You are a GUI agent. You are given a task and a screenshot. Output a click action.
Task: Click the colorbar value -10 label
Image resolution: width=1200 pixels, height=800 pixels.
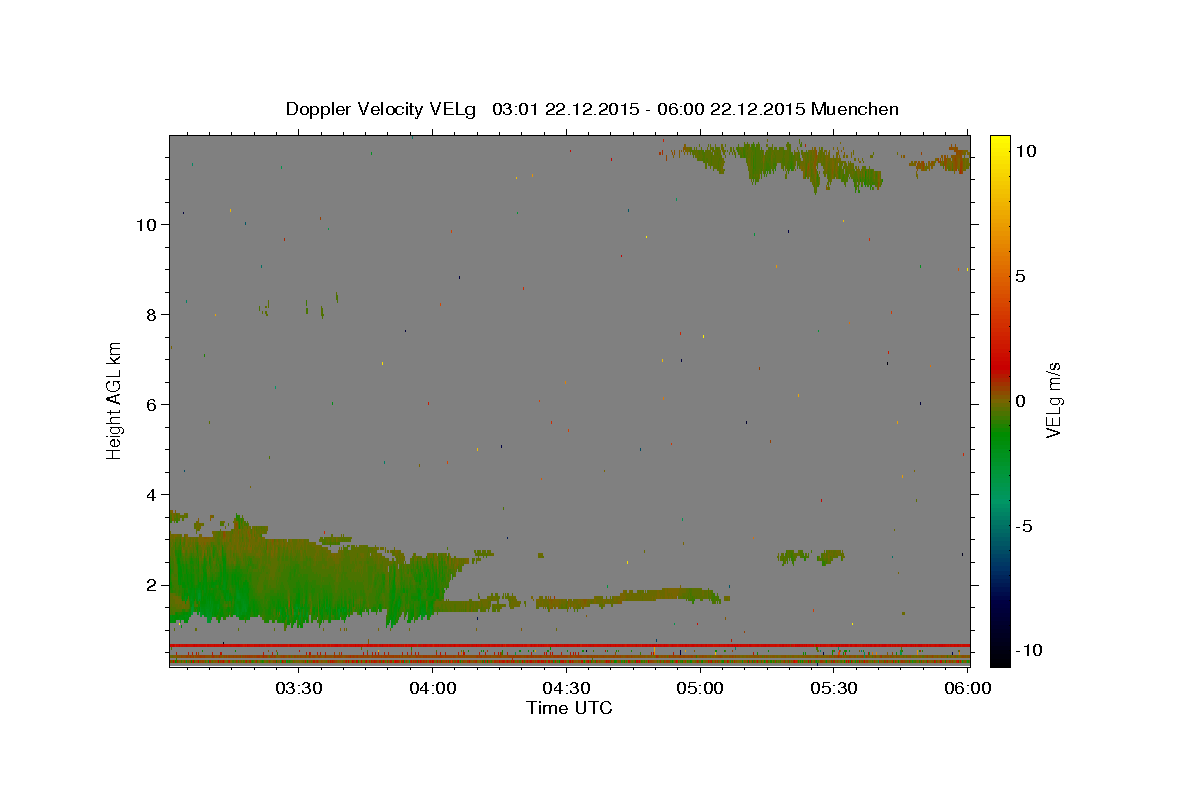(x=1029, y=651)
